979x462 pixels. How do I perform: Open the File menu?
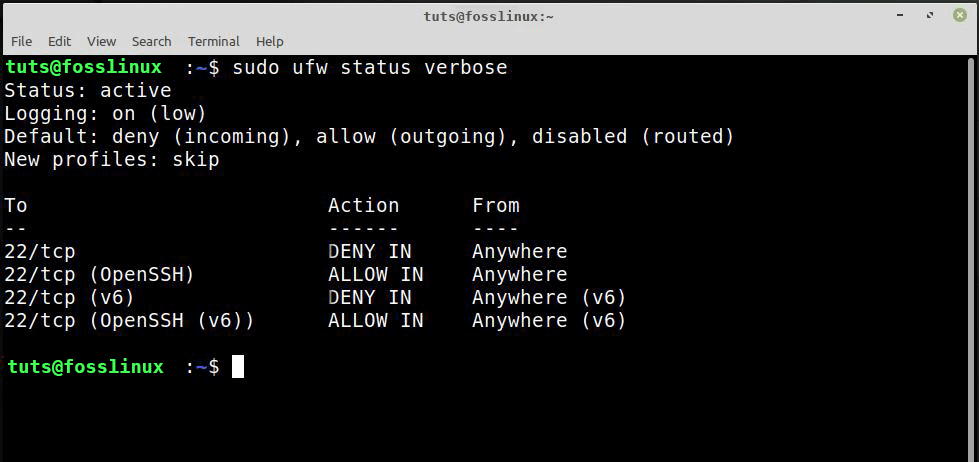coord(21,41)
